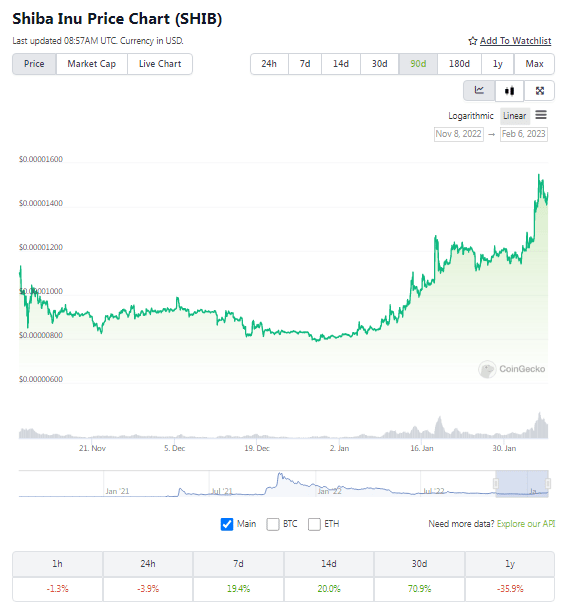Open Explore our API link

[526, 524]
